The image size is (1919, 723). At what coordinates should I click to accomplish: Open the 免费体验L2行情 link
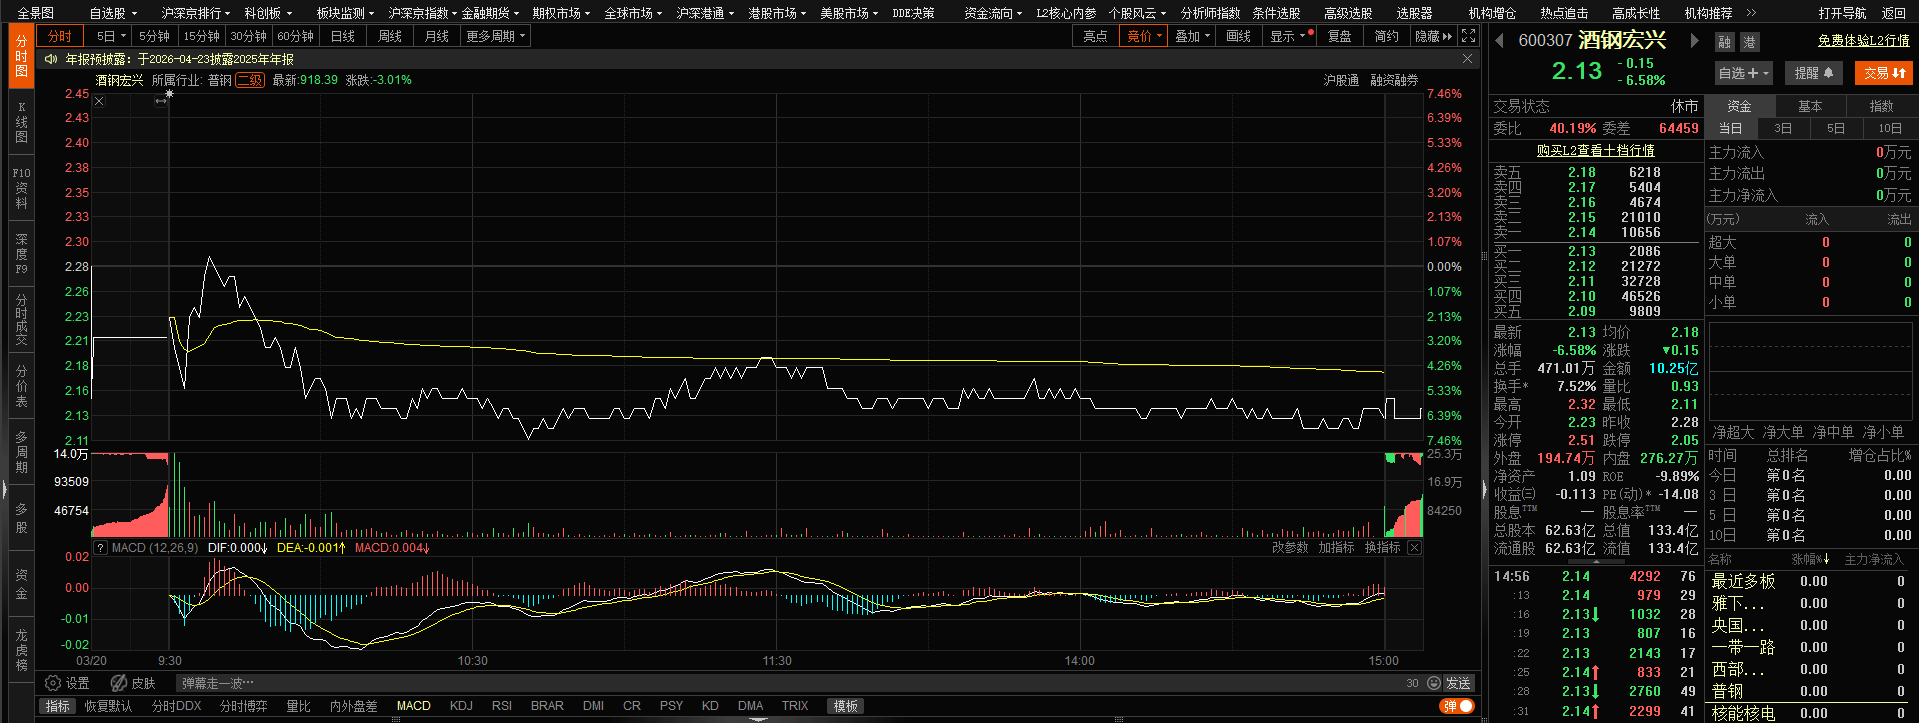tap(1863, 41)
